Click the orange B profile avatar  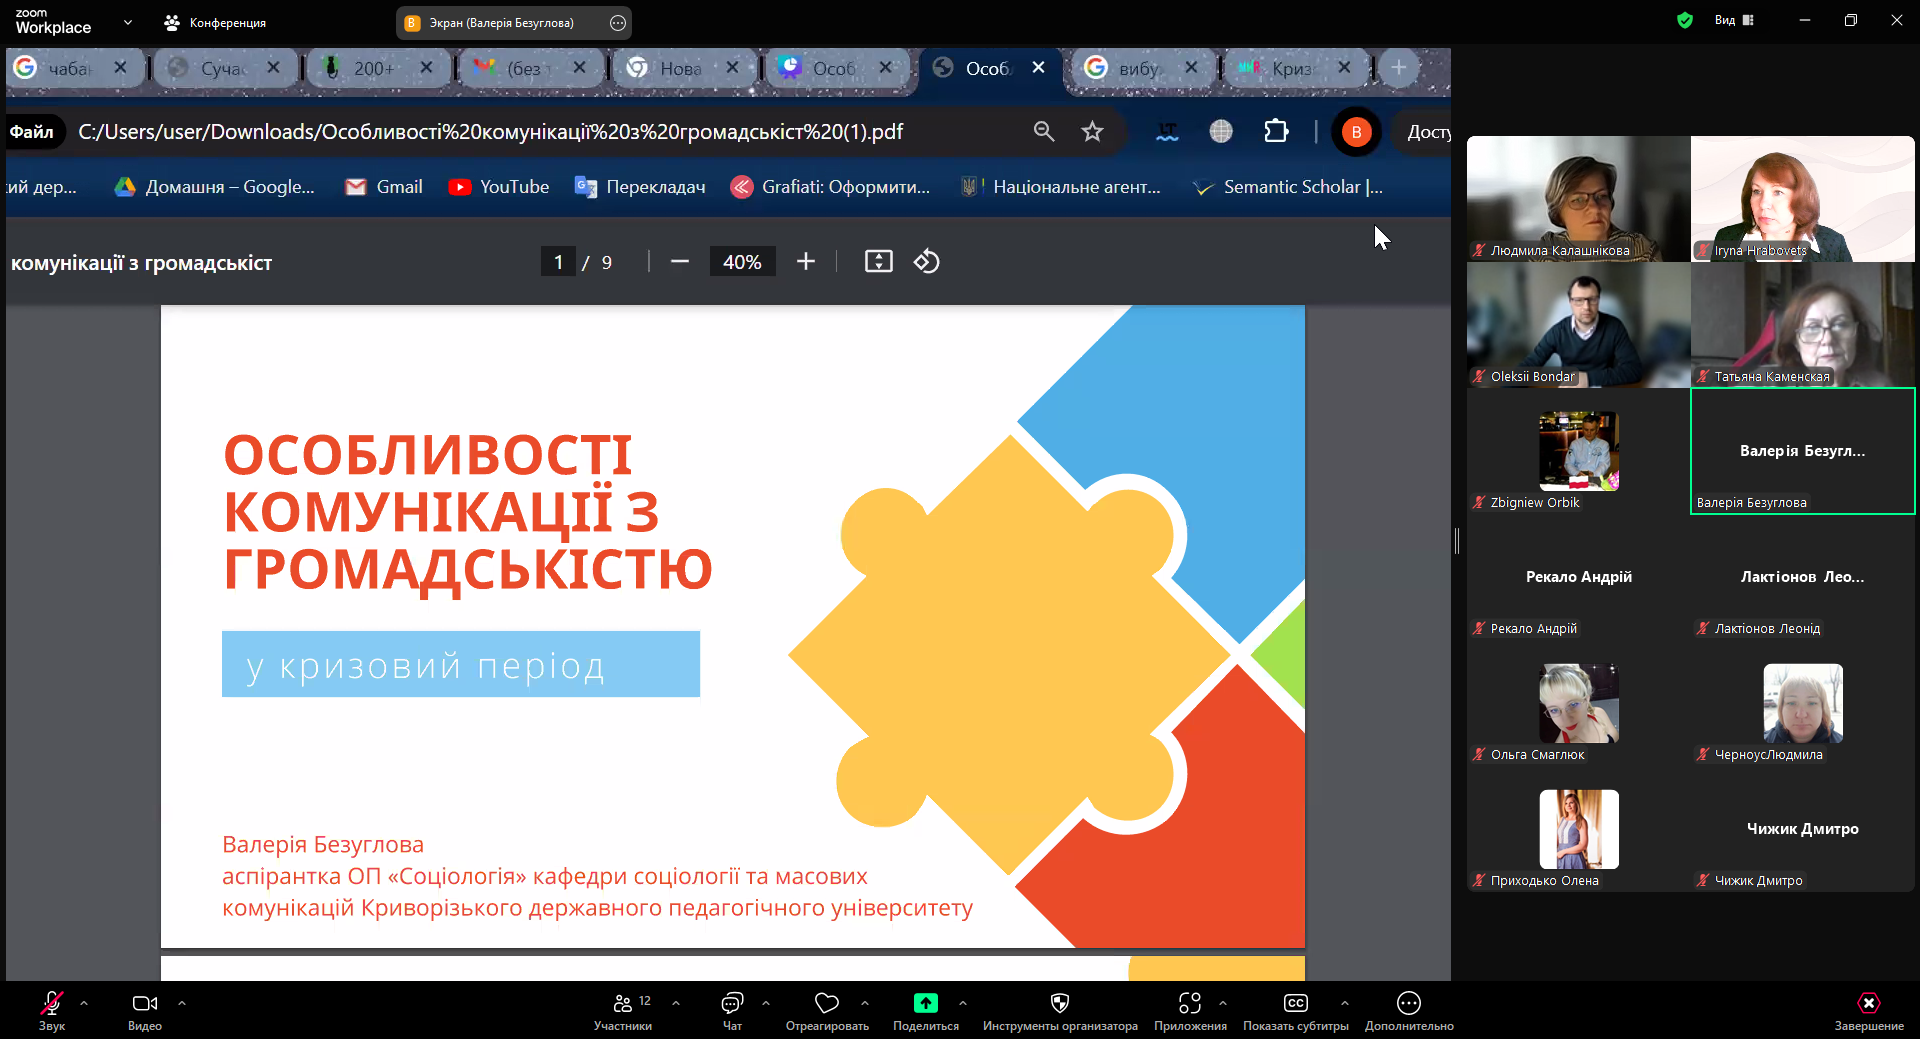[1356, 132]
